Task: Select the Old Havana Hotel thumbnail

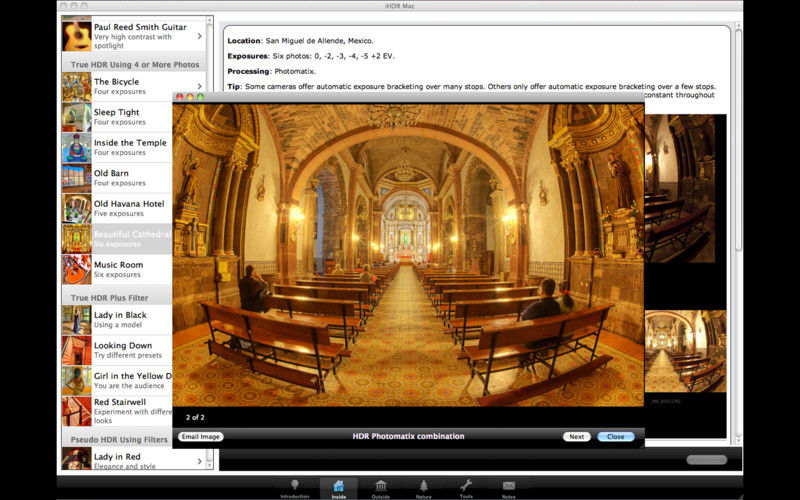Action: (x=77, y=209)
